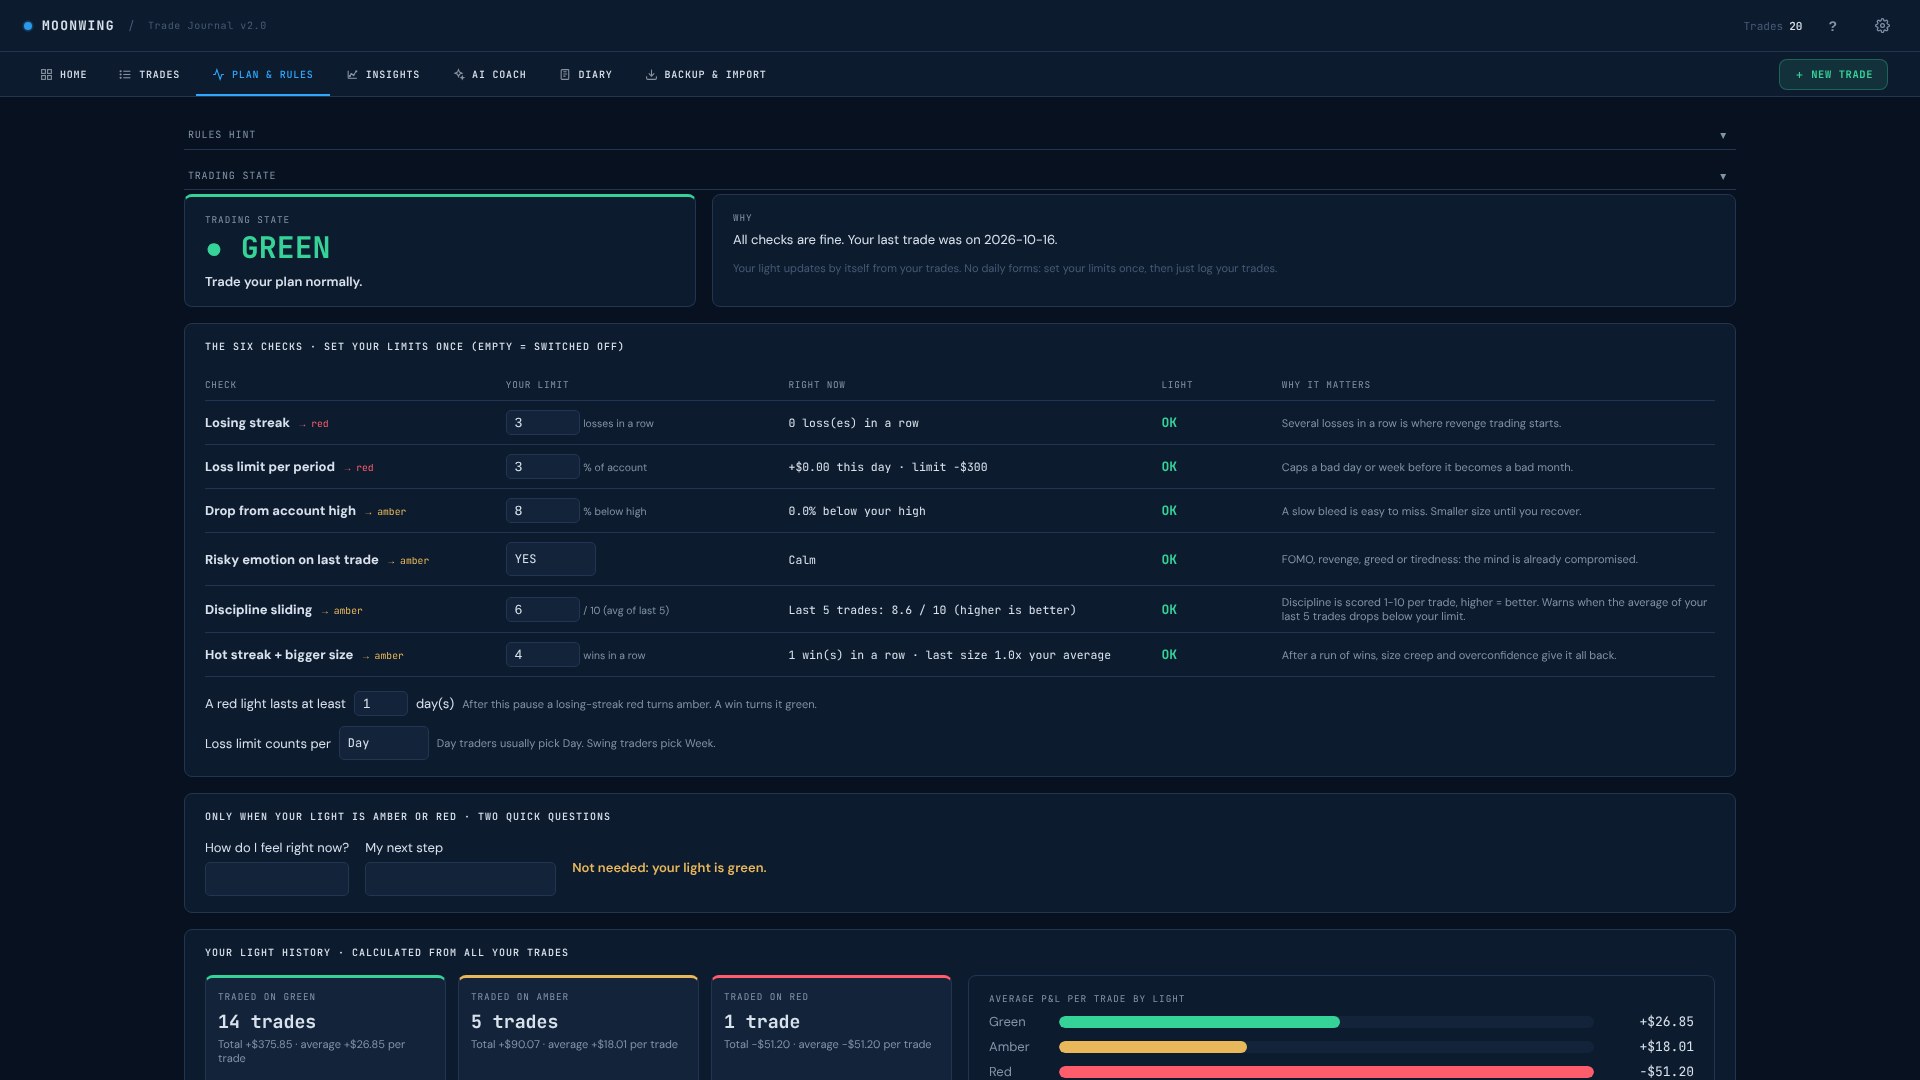Go to the Diary tab
The height and width of the screenshot is (1080, 1920).
coord(586,75)
